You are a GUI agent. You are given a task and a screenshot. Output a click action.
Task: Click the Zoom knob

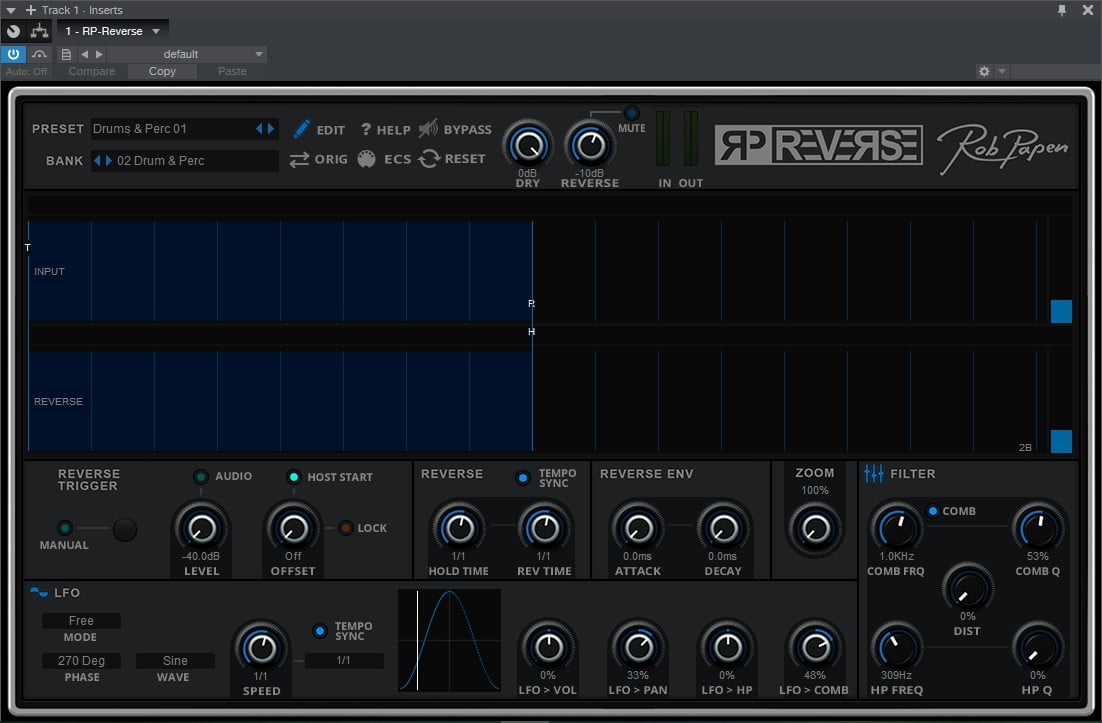point(815,528)
